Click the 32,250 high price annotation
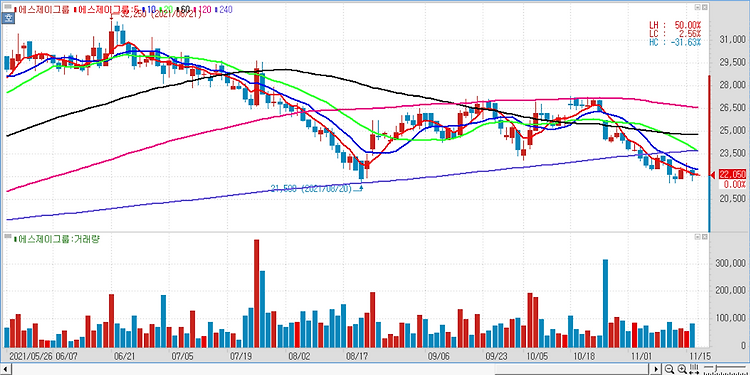 pyautogui.click(x=160, y=15)
